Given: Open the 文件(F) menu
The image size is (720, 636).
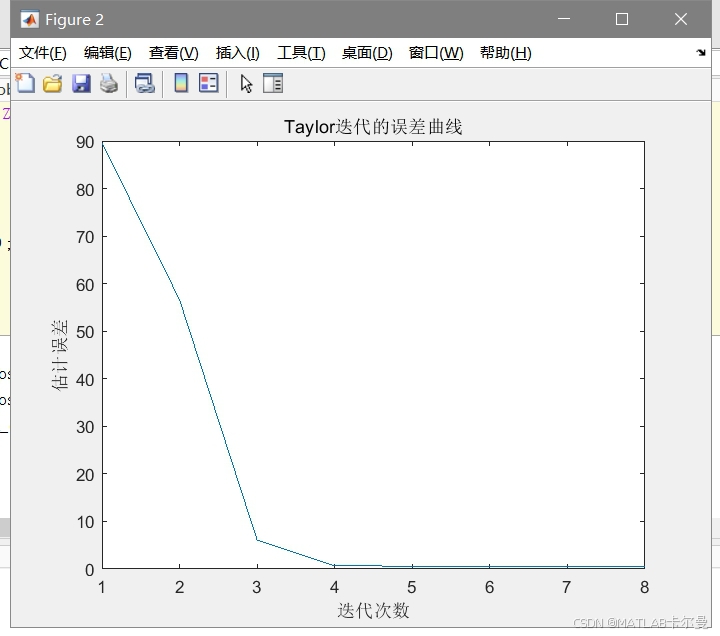Looking at the screenshot, I should coord(43,53).
